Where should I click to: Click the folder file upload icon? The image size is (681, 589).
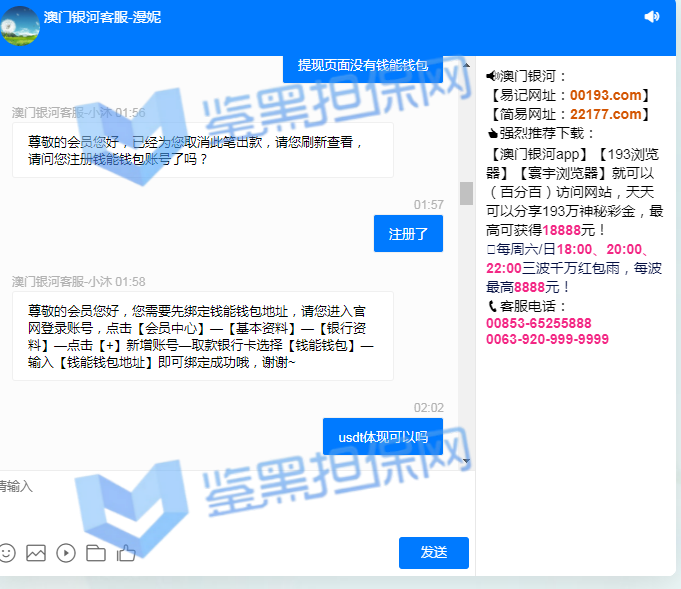96,552
